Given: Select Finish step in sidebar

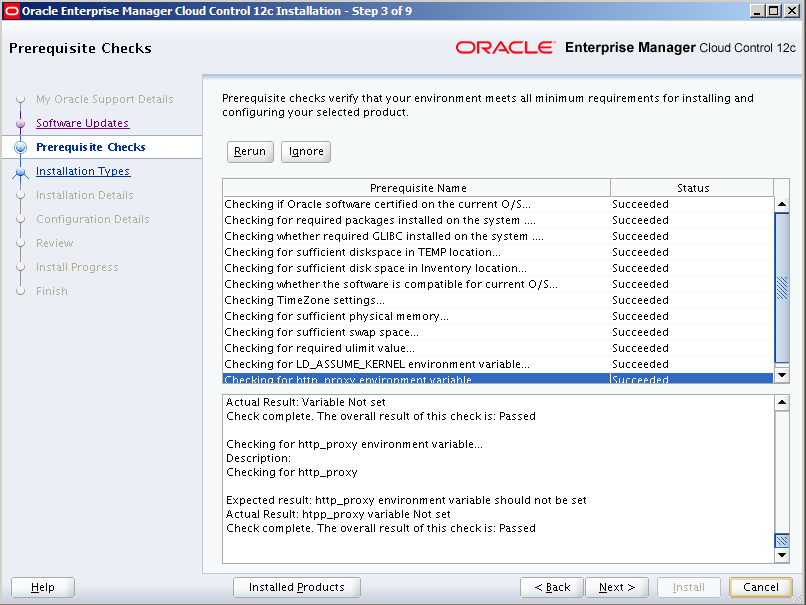Looking at the screenshot, I should [52, 291].
